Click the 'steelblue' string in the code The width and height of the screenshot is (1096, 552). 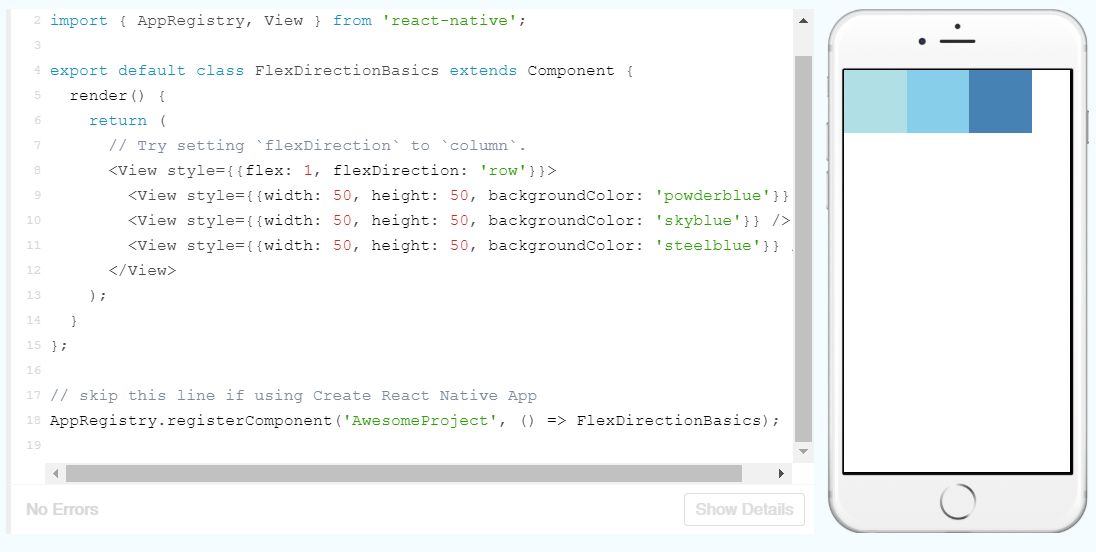[708, 245]
